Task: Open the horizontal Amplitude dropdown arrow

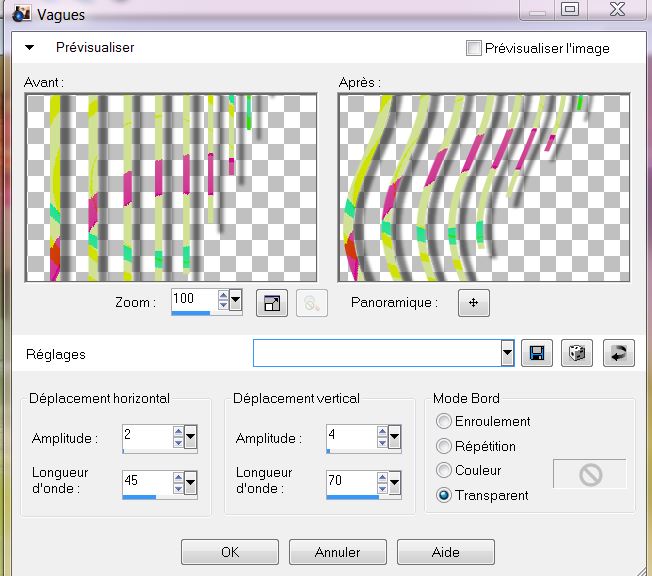Action: [190, 437]
